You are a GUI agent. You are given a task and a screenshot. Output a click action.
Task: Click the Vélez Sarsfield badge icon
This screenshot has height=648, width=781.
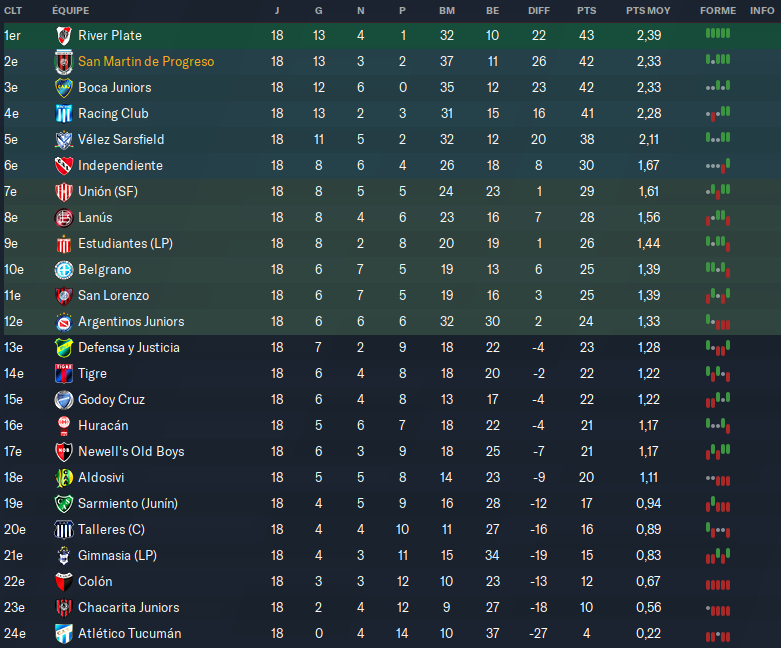(64, 139)
